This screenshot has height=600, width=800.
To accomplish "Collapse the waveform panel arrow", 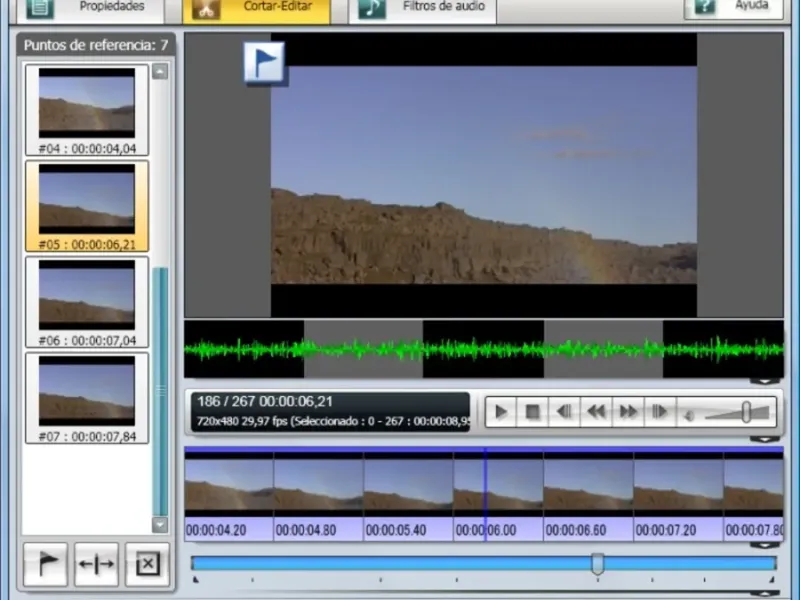I will coord(764,381).
